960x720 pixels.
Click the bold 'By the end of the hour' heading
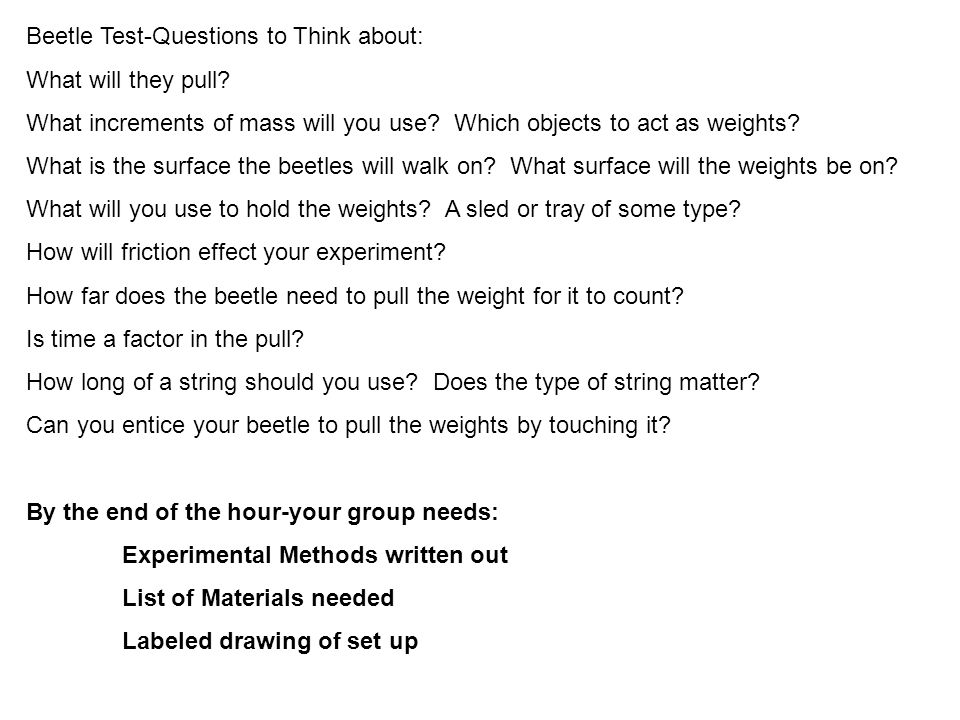click(x=262, y=512)
